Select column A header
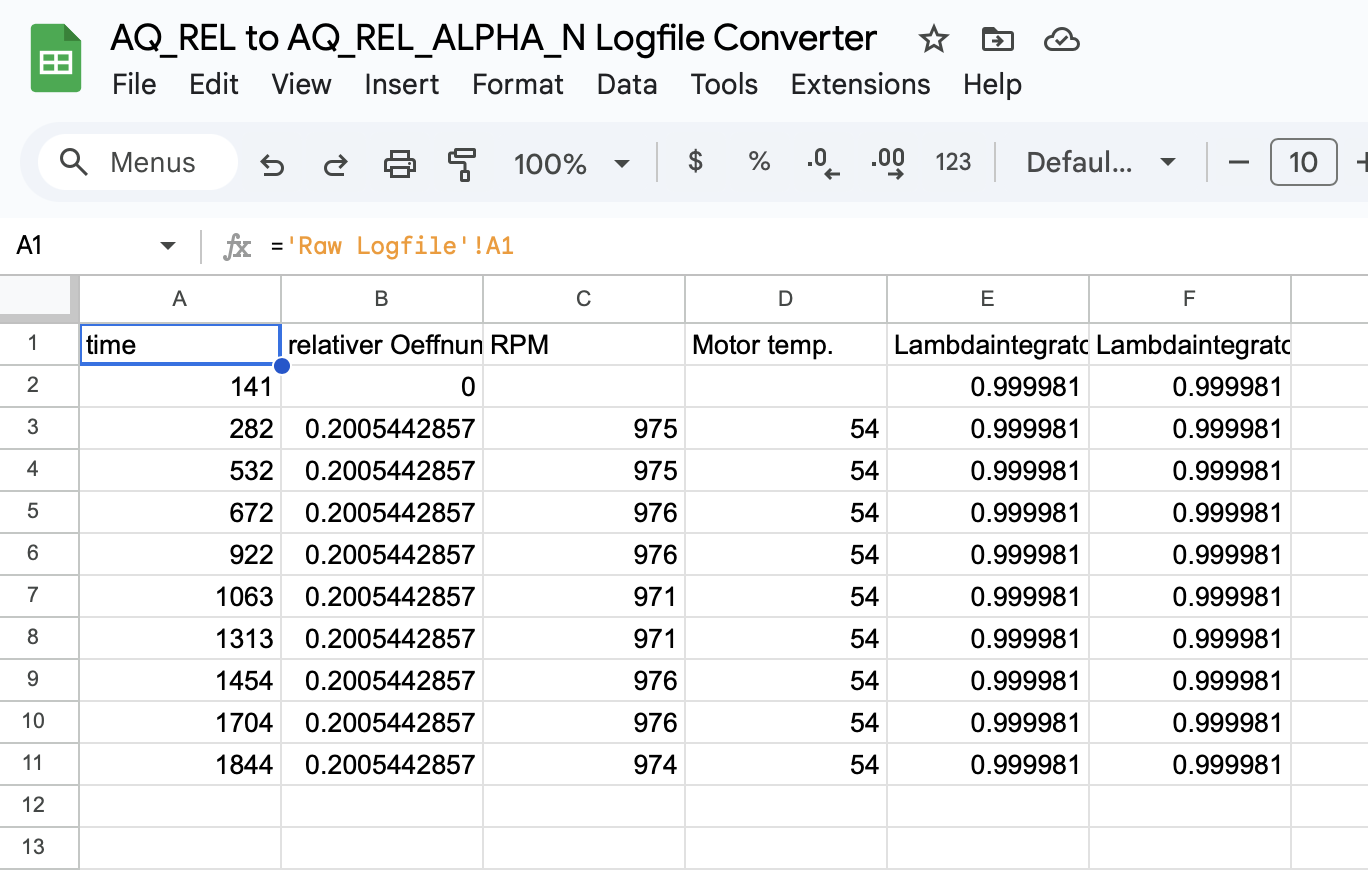1368x870 pixels. [180, 299]
